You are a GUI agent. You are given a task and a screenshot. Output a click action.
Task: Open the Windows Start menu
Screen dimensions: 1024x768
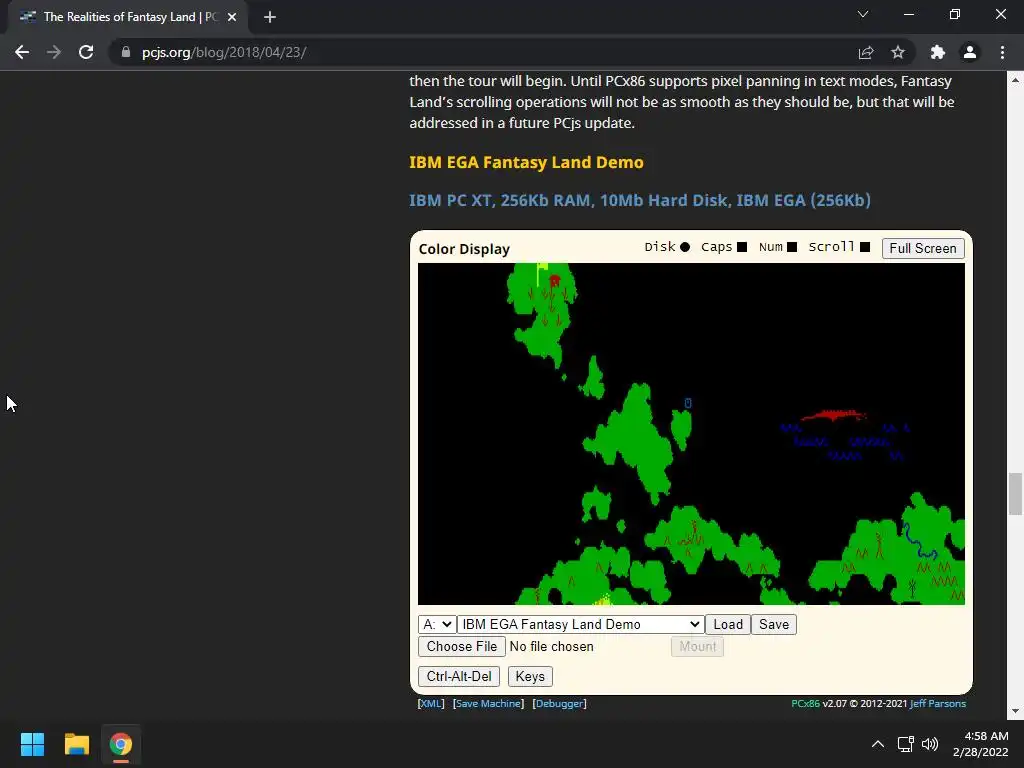pyautogui.click(x=32, y=744)
